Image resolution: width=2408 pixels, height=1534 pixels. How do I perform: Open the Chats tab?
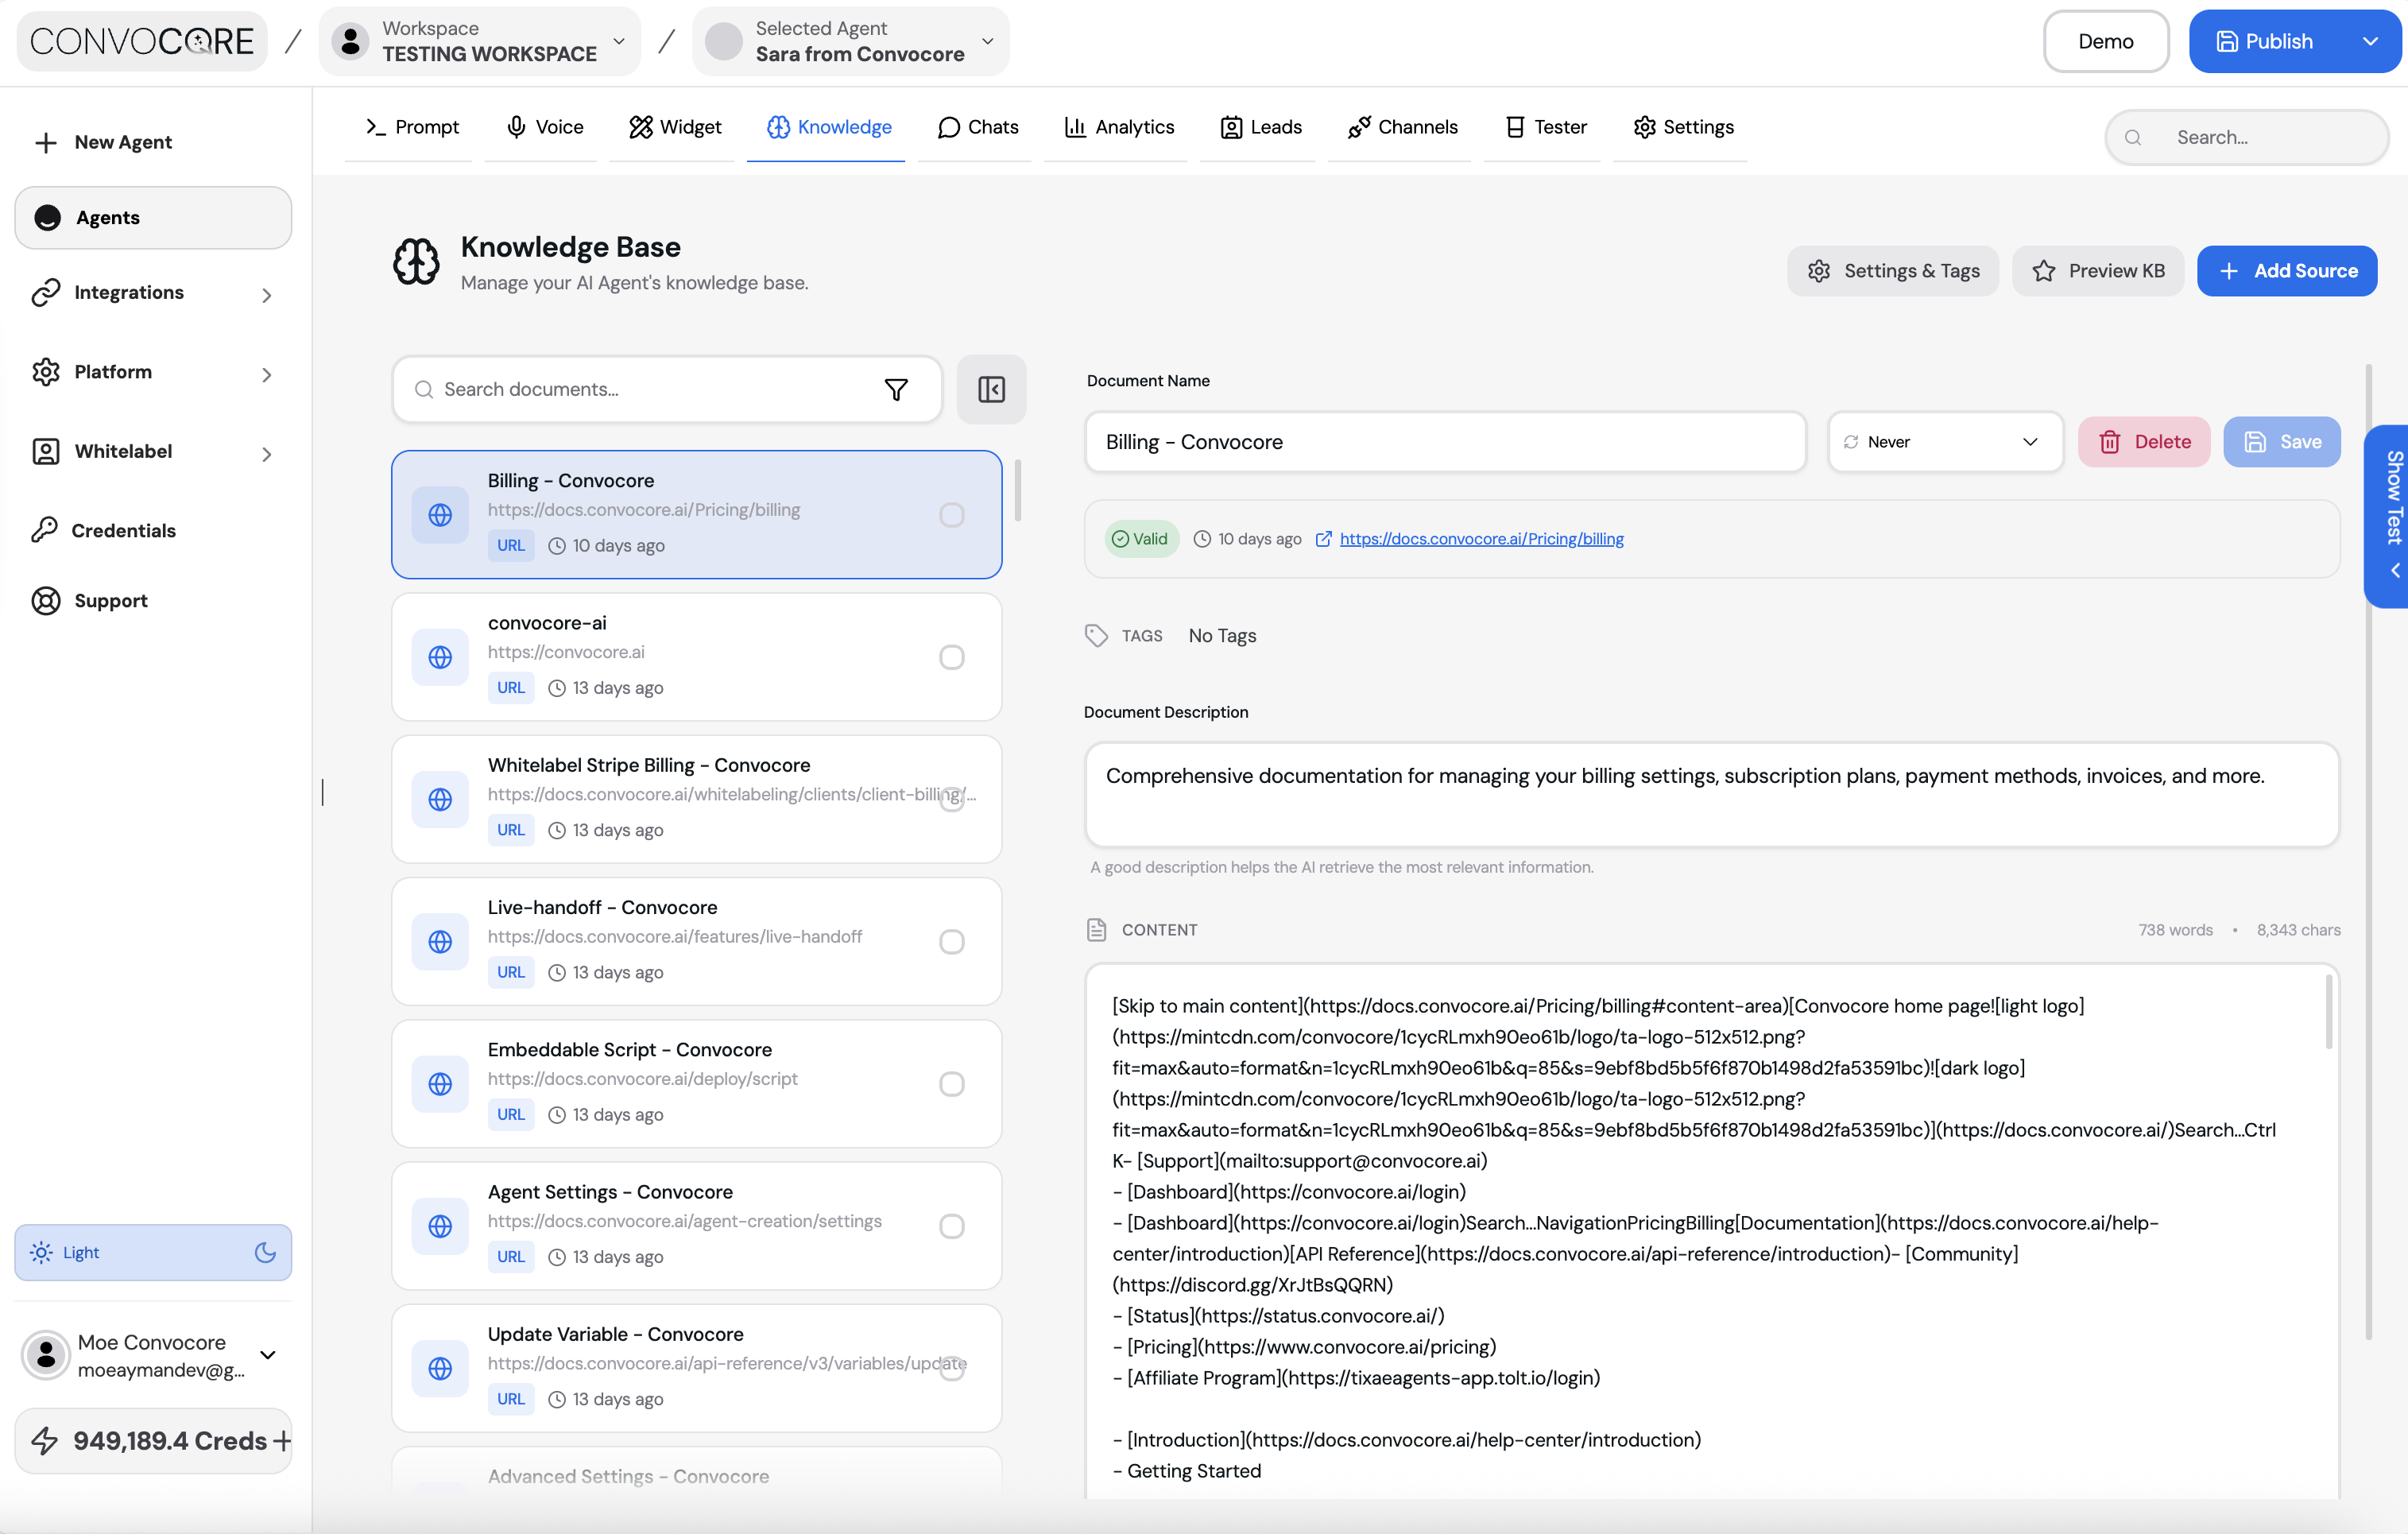pyautogui.click(x=978, y=127)
